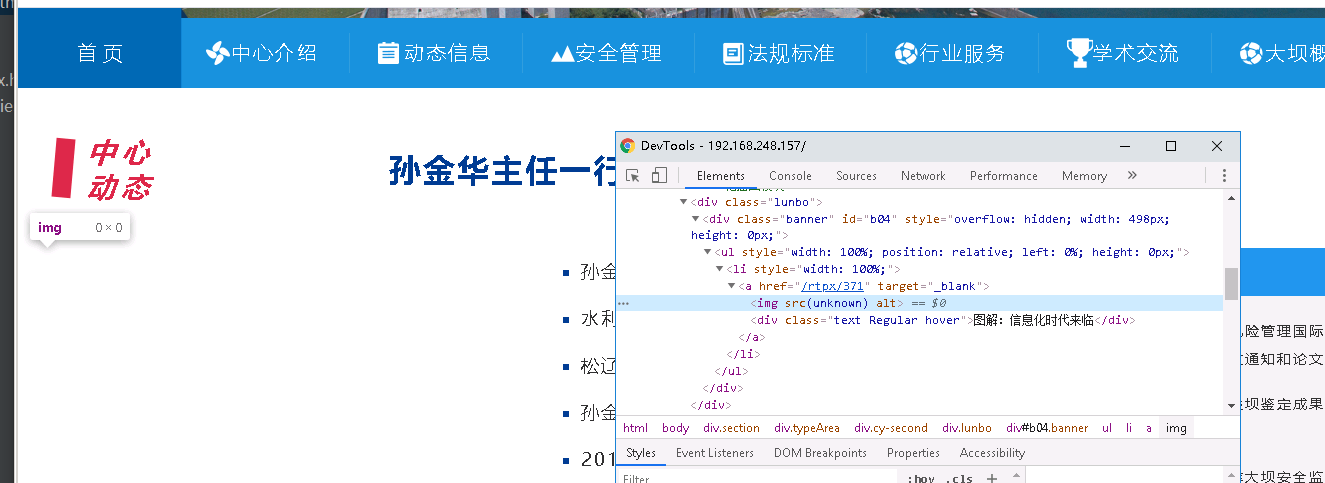
Task: Show more DevTools tabs via double chevron
Action: coord(1132,176)
